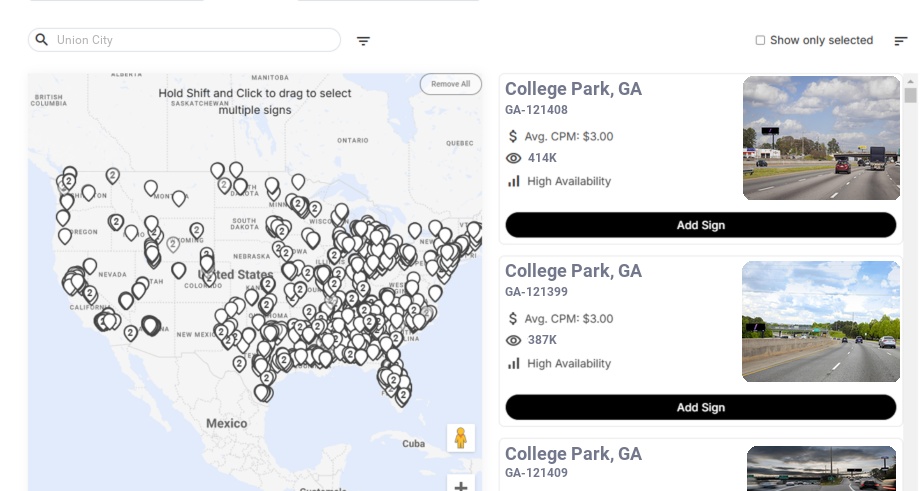Click availability bars icon for GA-121408
This screenshot has height=491, width=920.
514,181
